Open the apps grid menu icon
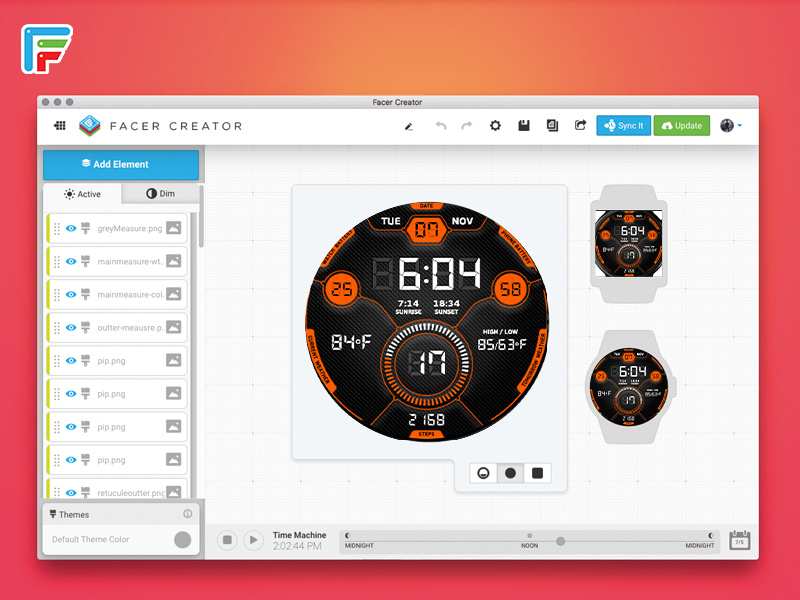800x600 pixels. [x=60, y=126]
